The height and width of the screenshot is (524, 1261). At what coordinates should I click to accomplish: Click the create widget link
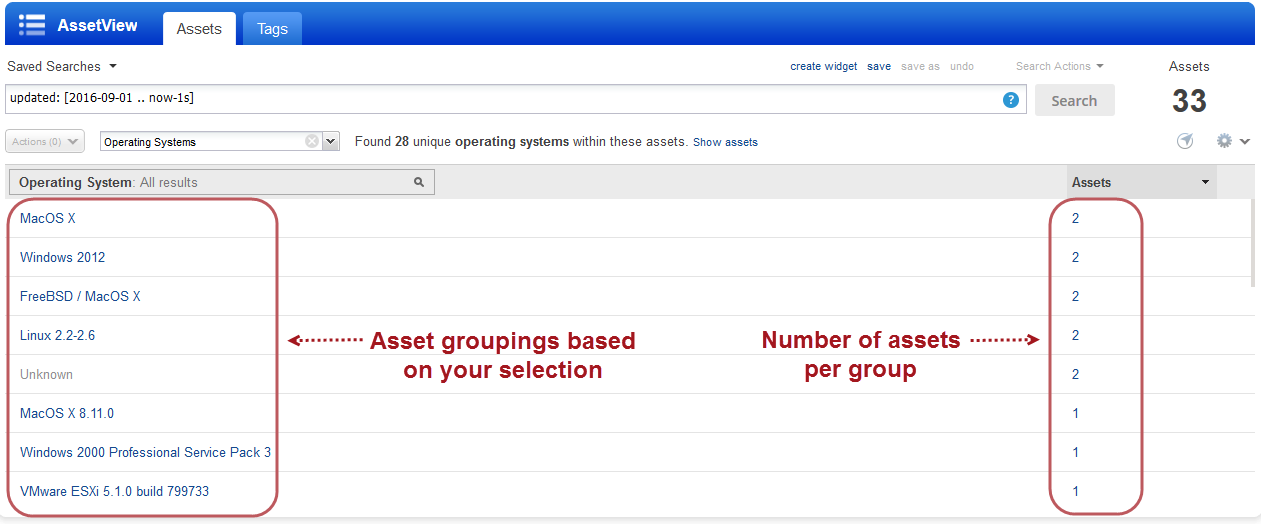click(824, 66)
